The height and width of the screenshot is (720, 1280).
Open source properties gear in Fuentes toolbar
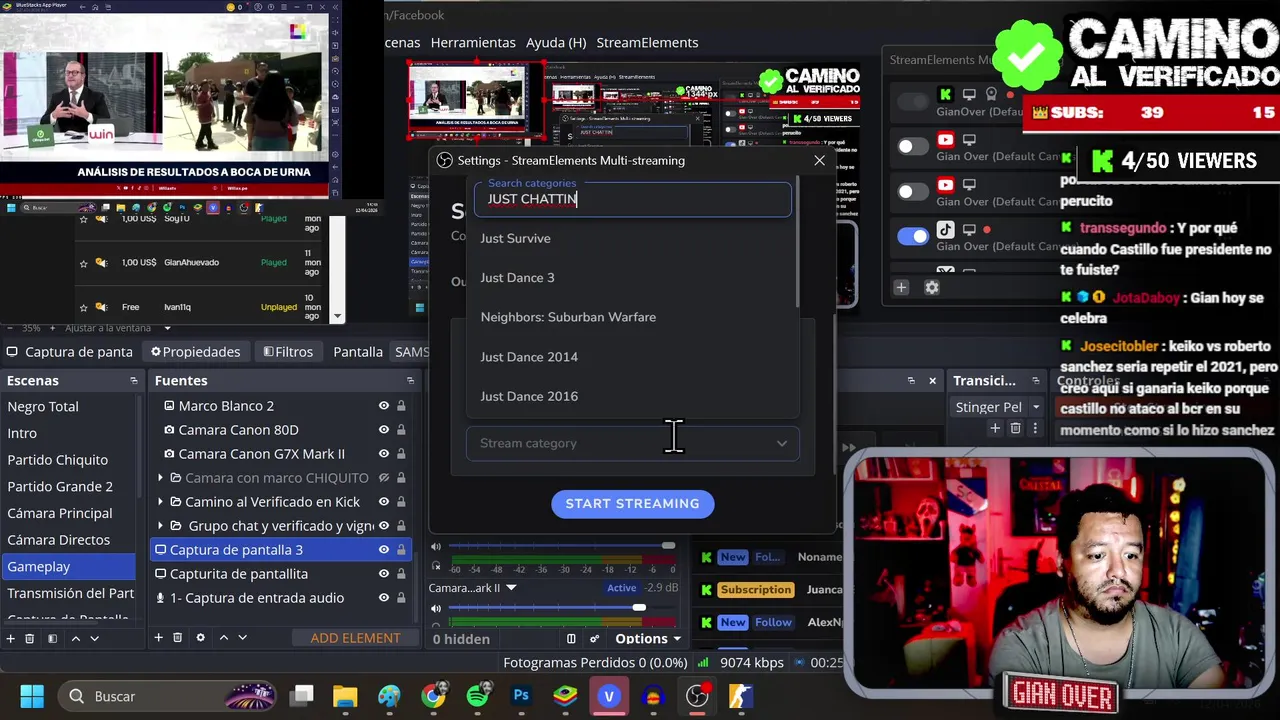200,638
